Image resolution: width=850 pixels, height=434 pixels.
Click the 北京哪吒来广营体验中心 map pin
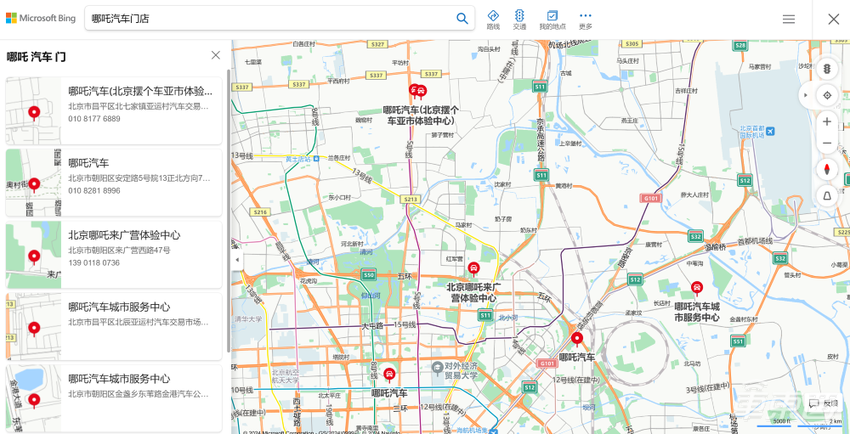point(474,268)
